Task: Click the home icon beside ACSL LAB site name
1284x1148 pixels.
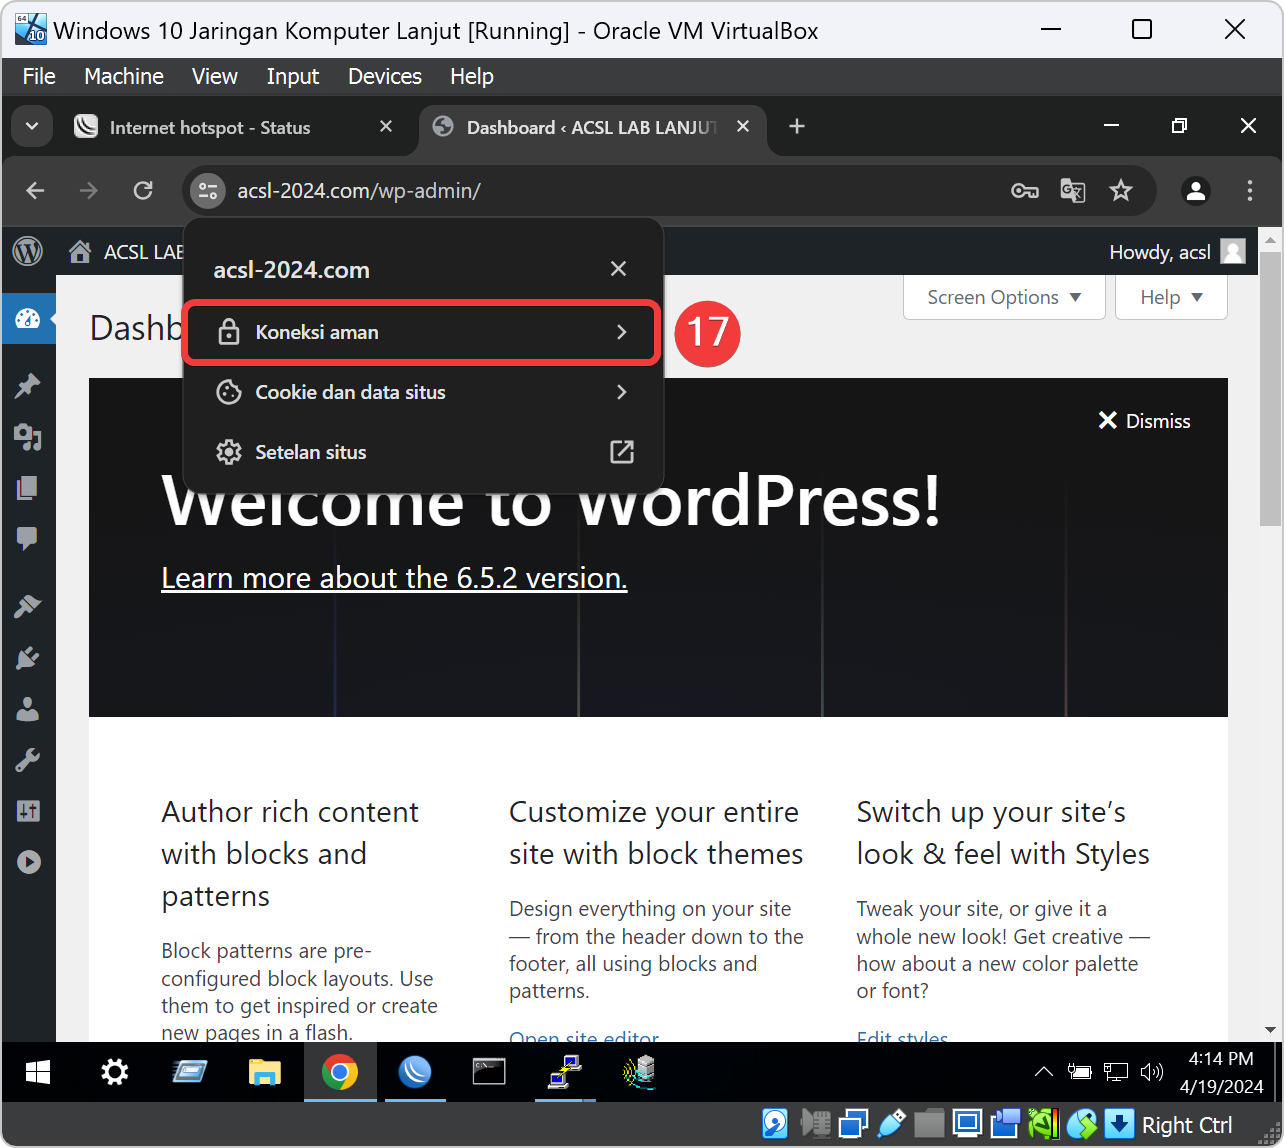Action: pos(79,252)
